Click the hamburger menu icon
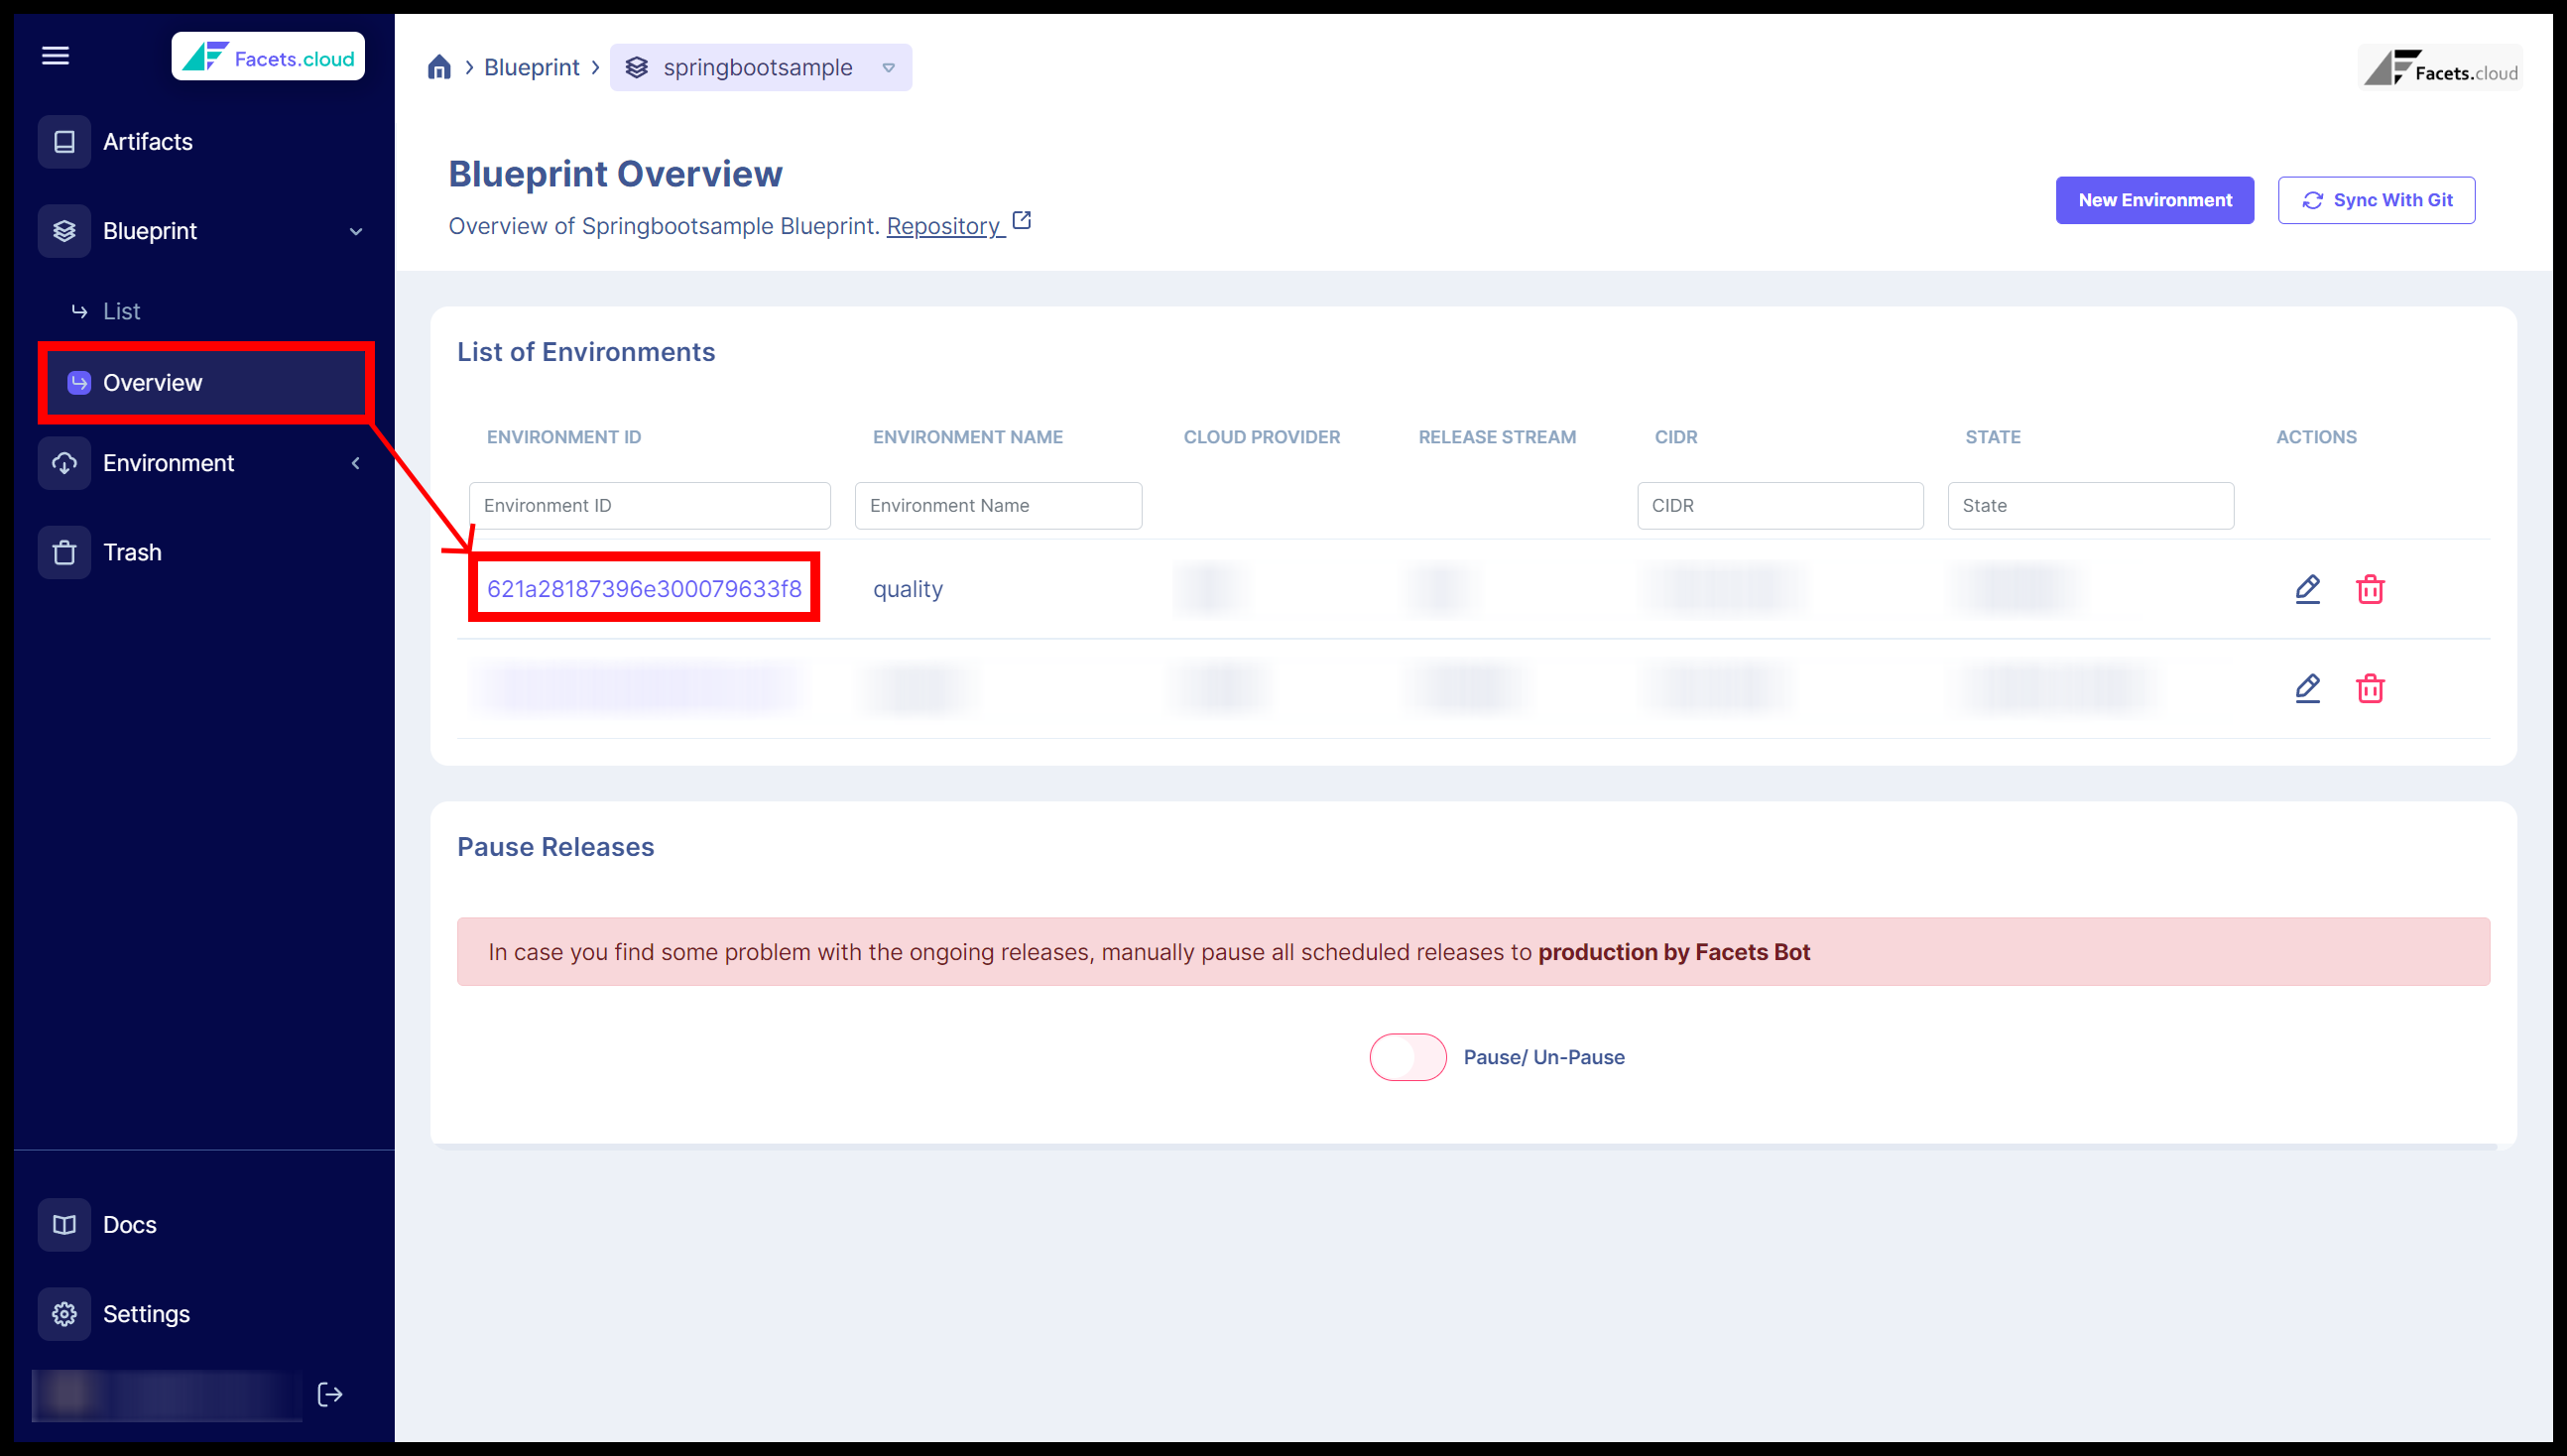This screenshot has width=2567, height=1456. [55, 56]
